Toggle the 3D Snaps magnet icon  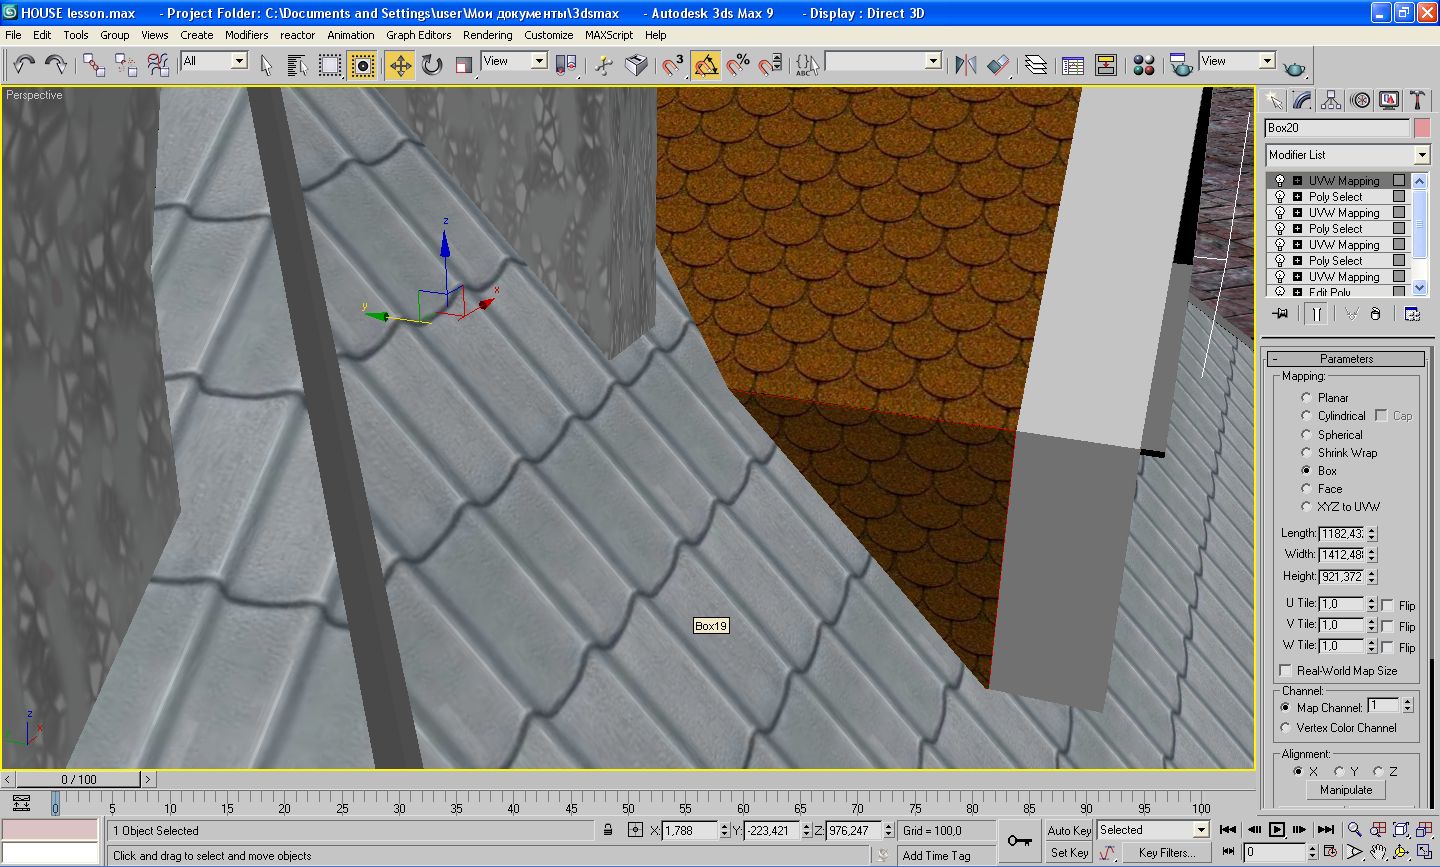673,65
